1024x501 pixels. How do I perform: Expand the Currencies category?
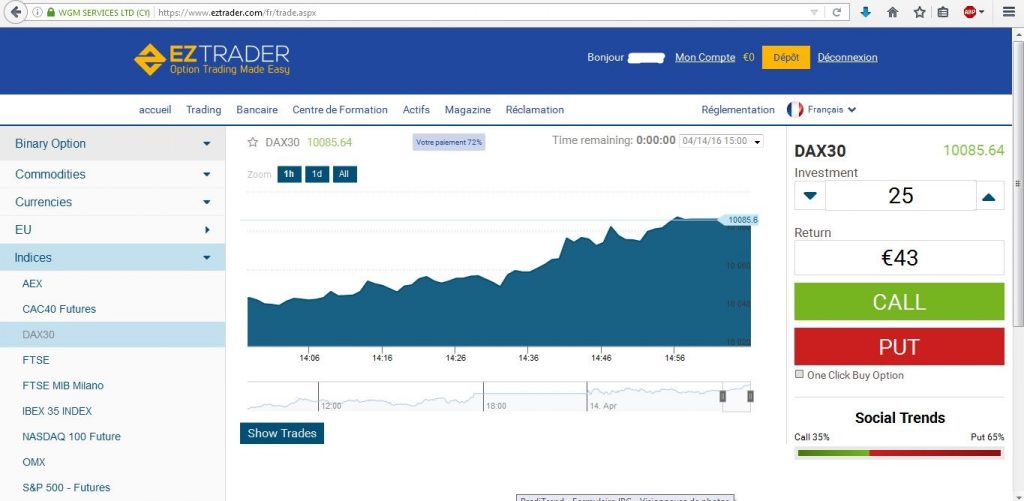click(x=112, y=202)
